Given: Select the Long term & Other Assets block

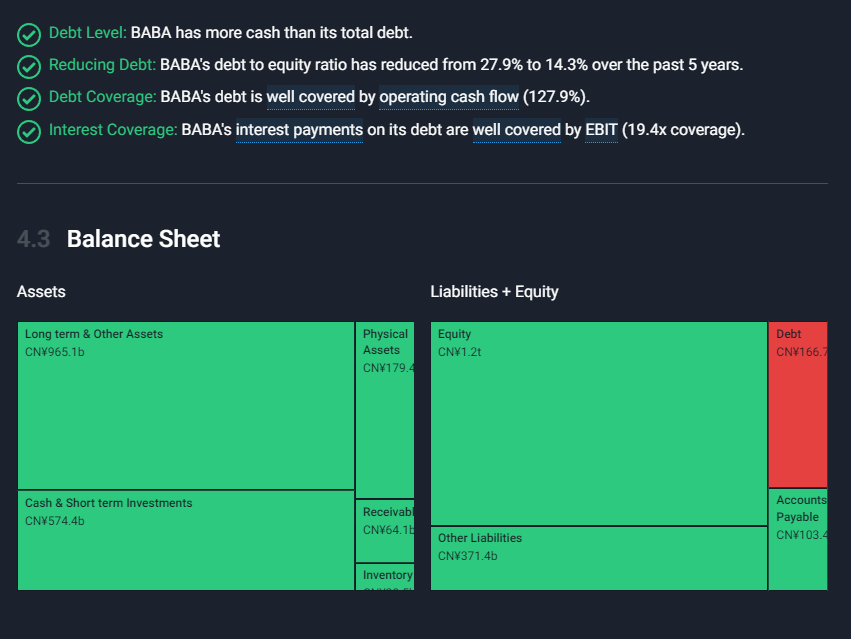Looking at the screenshot, I should click(186, 405).
